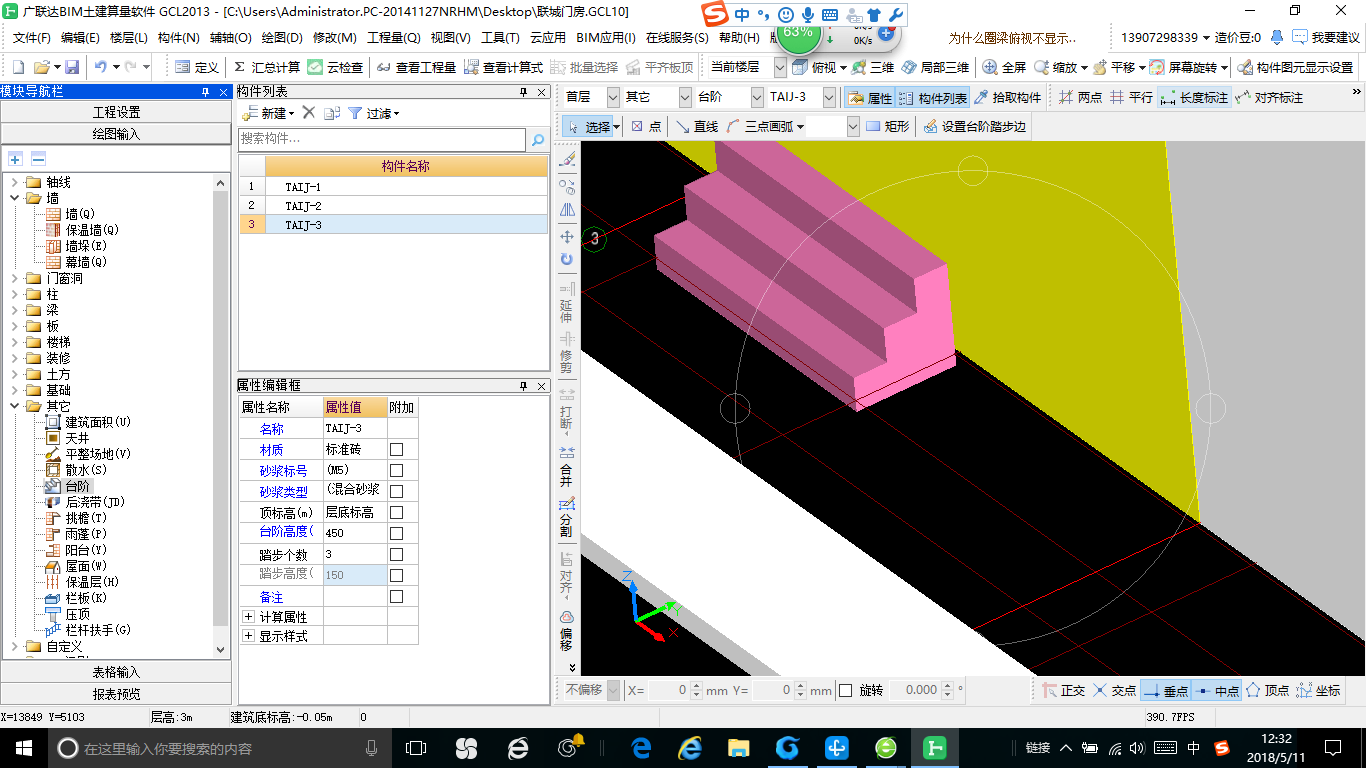Image resolution: width=1366 pixels, height=768 pixels.
Task: Activate 长度标注 length dimension tool
Action: coord(1194,98)
